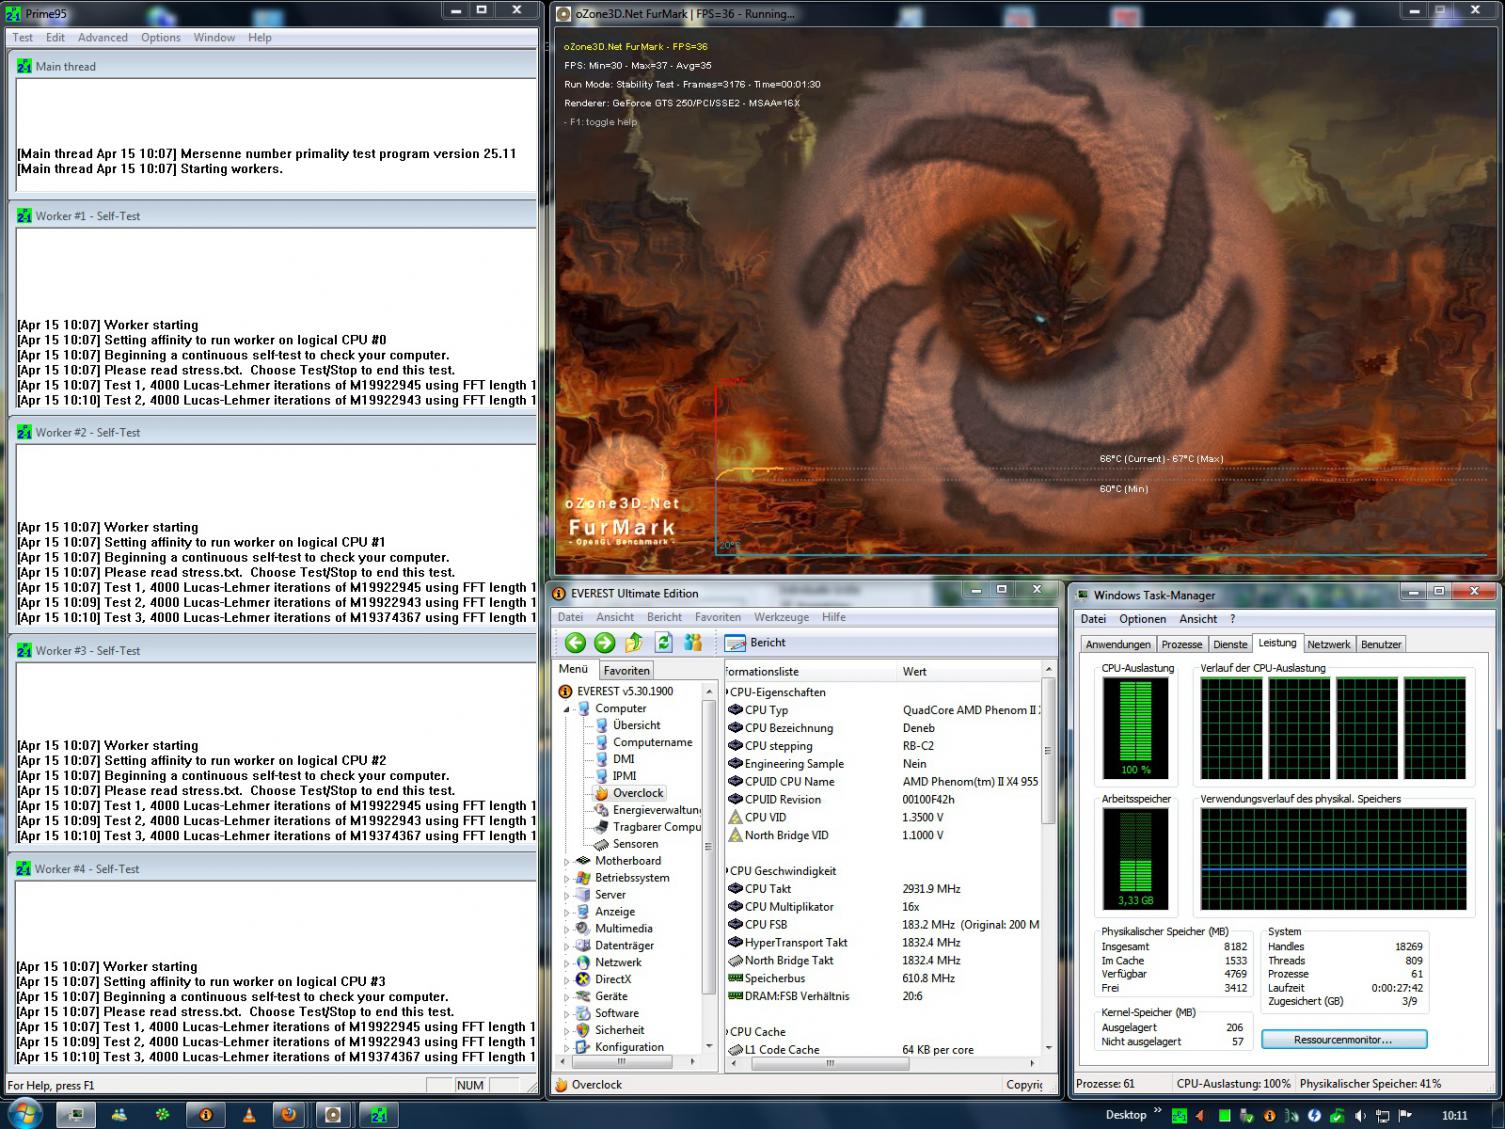Click the Sicherheit shield icon in tree
This screenshot has width=1505, height=1129.
(x=583, y=1030)
